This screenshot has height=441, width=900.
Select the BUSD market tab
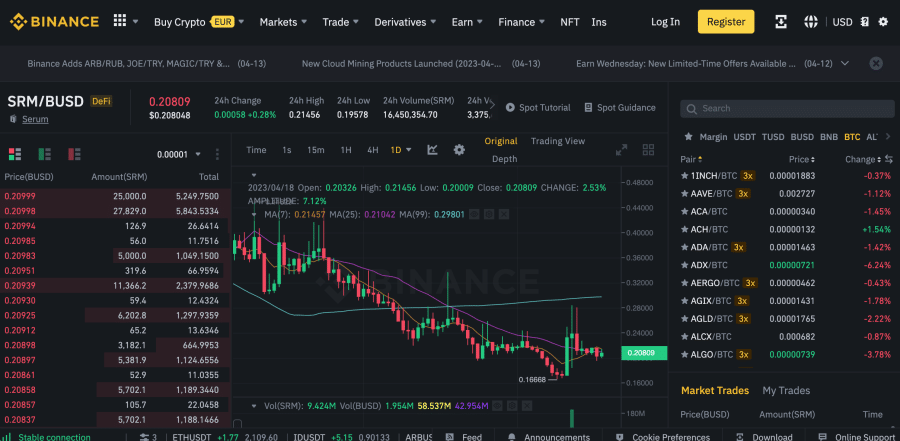(802, 137)
